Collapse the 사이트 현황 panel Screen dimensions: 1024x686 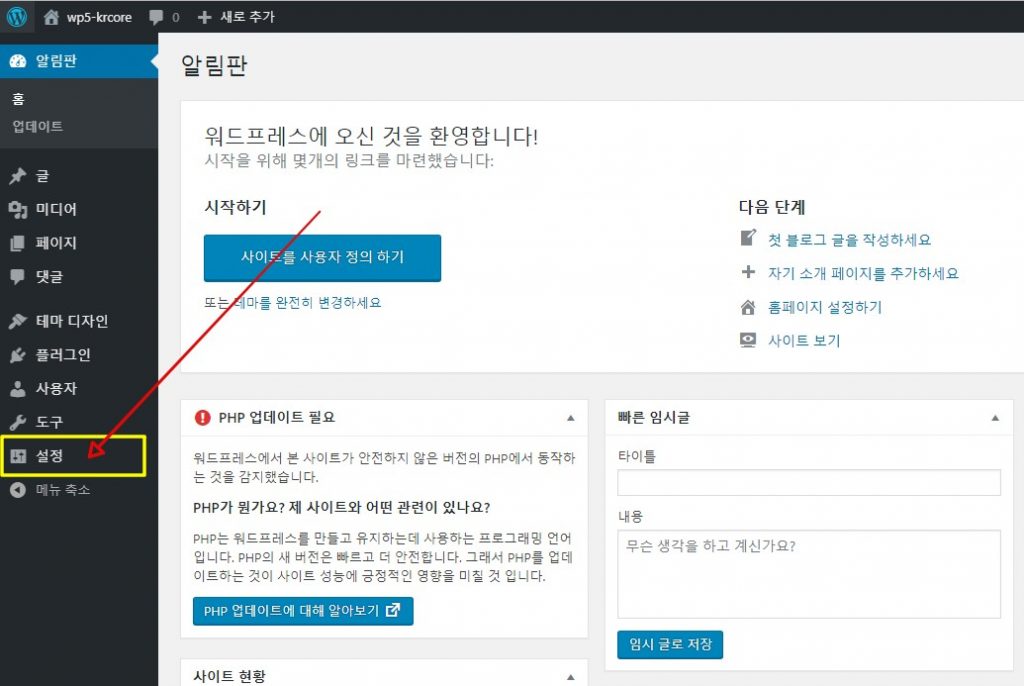pyautogui.click(x=571, y=677)
